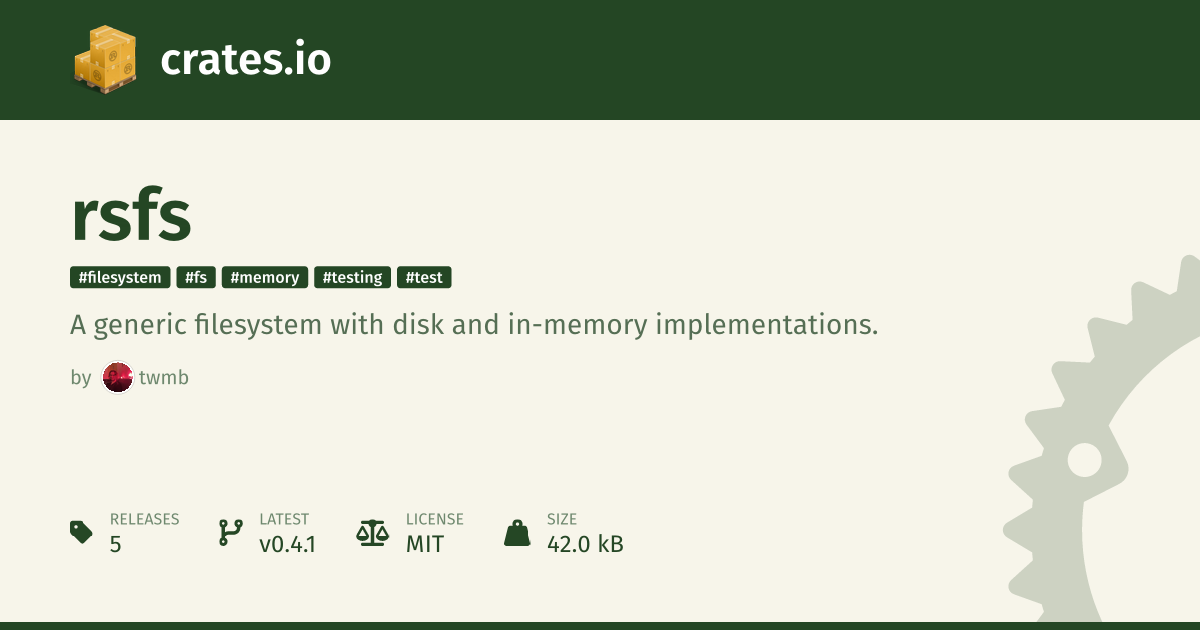The image size is (1200, 630).
Task: Click the v0.4.1 version label
Action: [288, 544]
